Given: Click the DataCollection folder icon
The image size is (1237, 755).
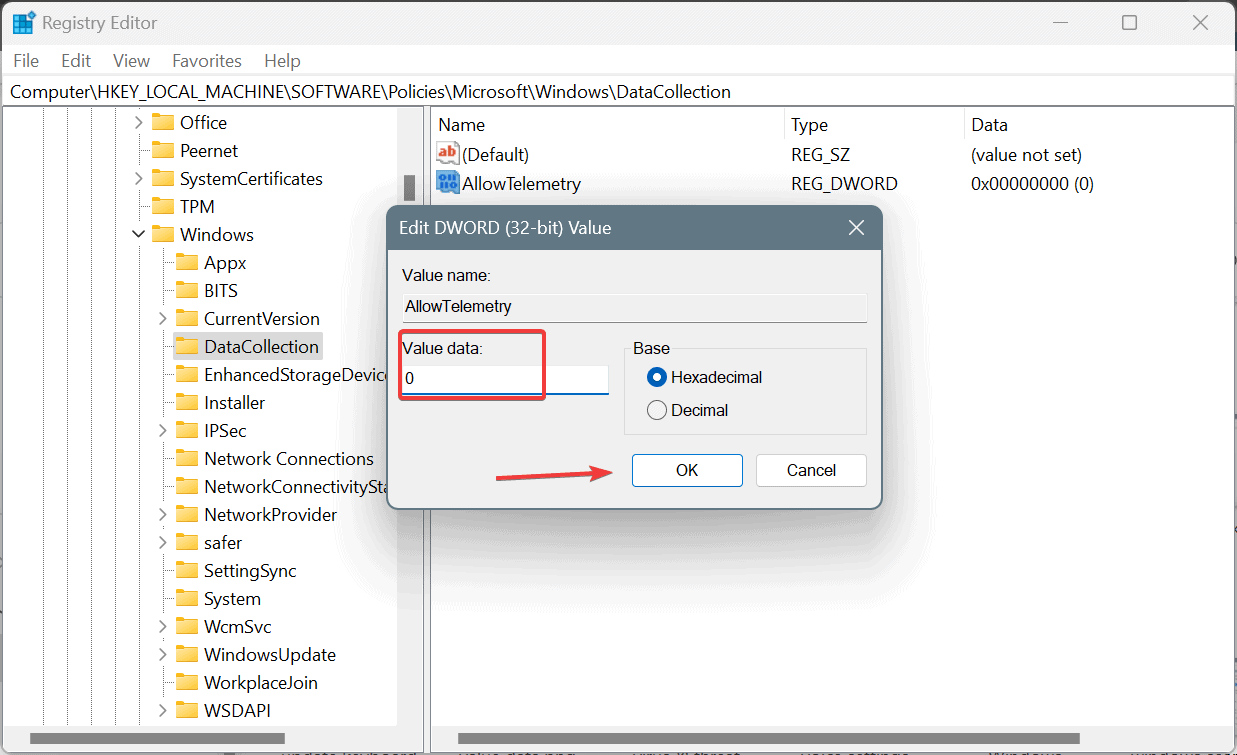Looking at the screenshot, I should tap(187, 346).
